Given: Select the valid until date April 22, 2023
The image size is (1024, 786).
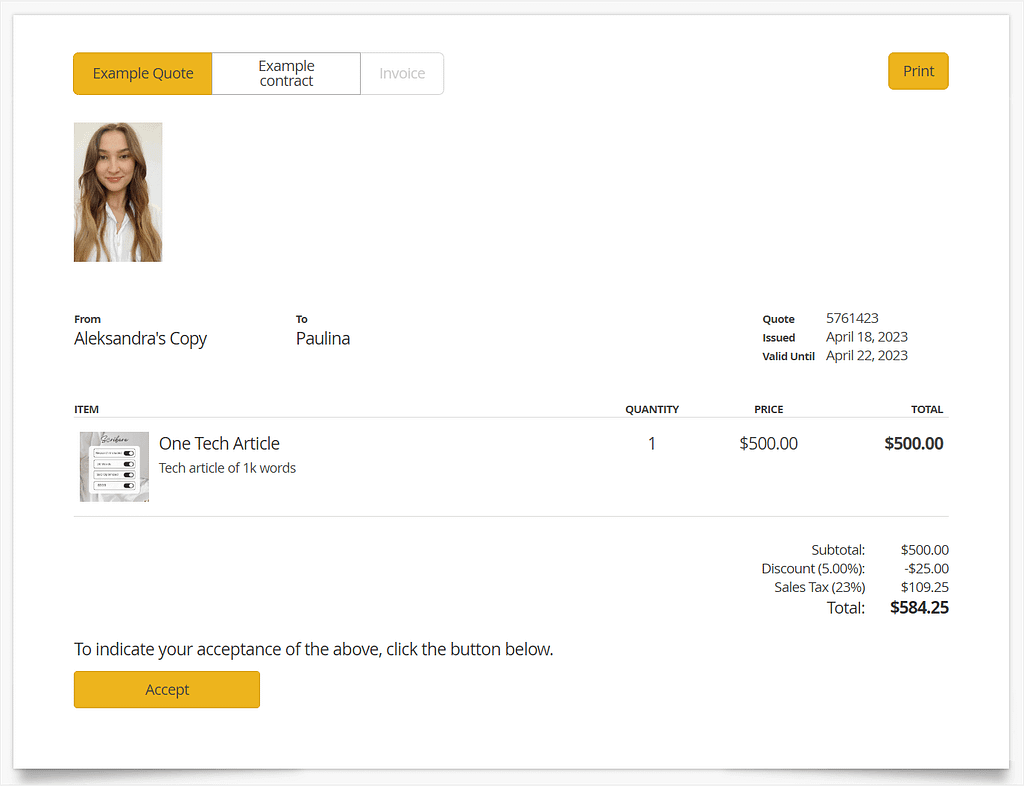Looking at the screenshot, I should point(867,355).
